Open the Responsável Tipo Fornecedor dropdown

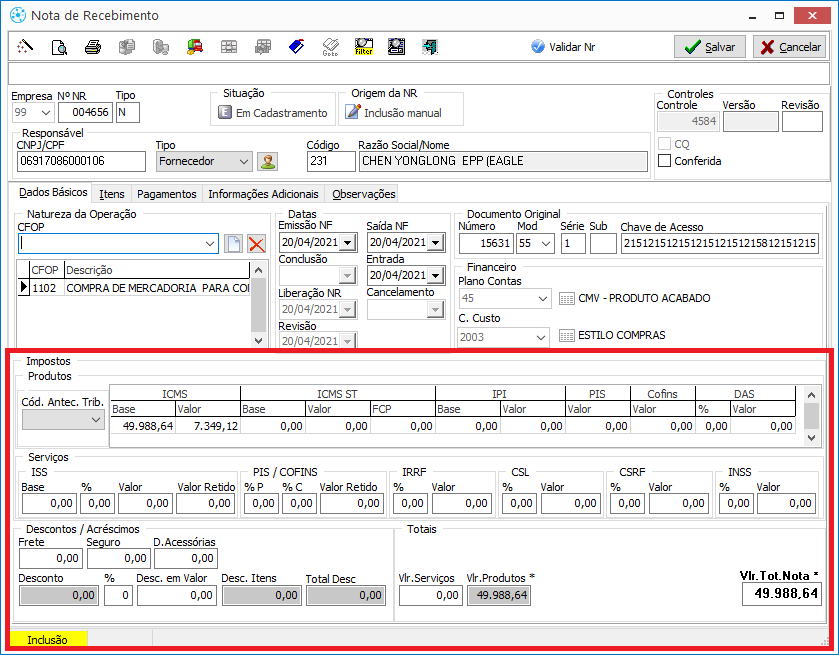pyautogui.click(x=243, y=161)
